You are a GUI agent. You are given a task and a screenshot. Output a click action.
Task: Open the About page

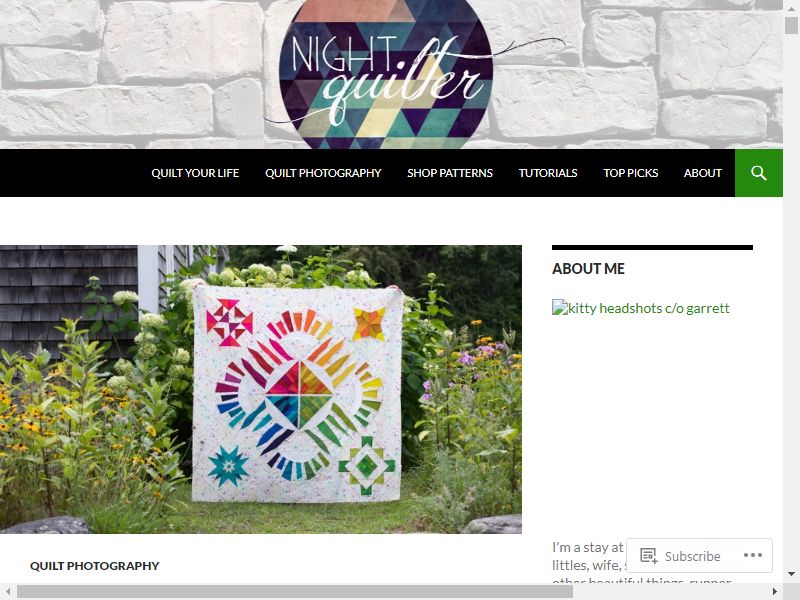pos(703,173)
